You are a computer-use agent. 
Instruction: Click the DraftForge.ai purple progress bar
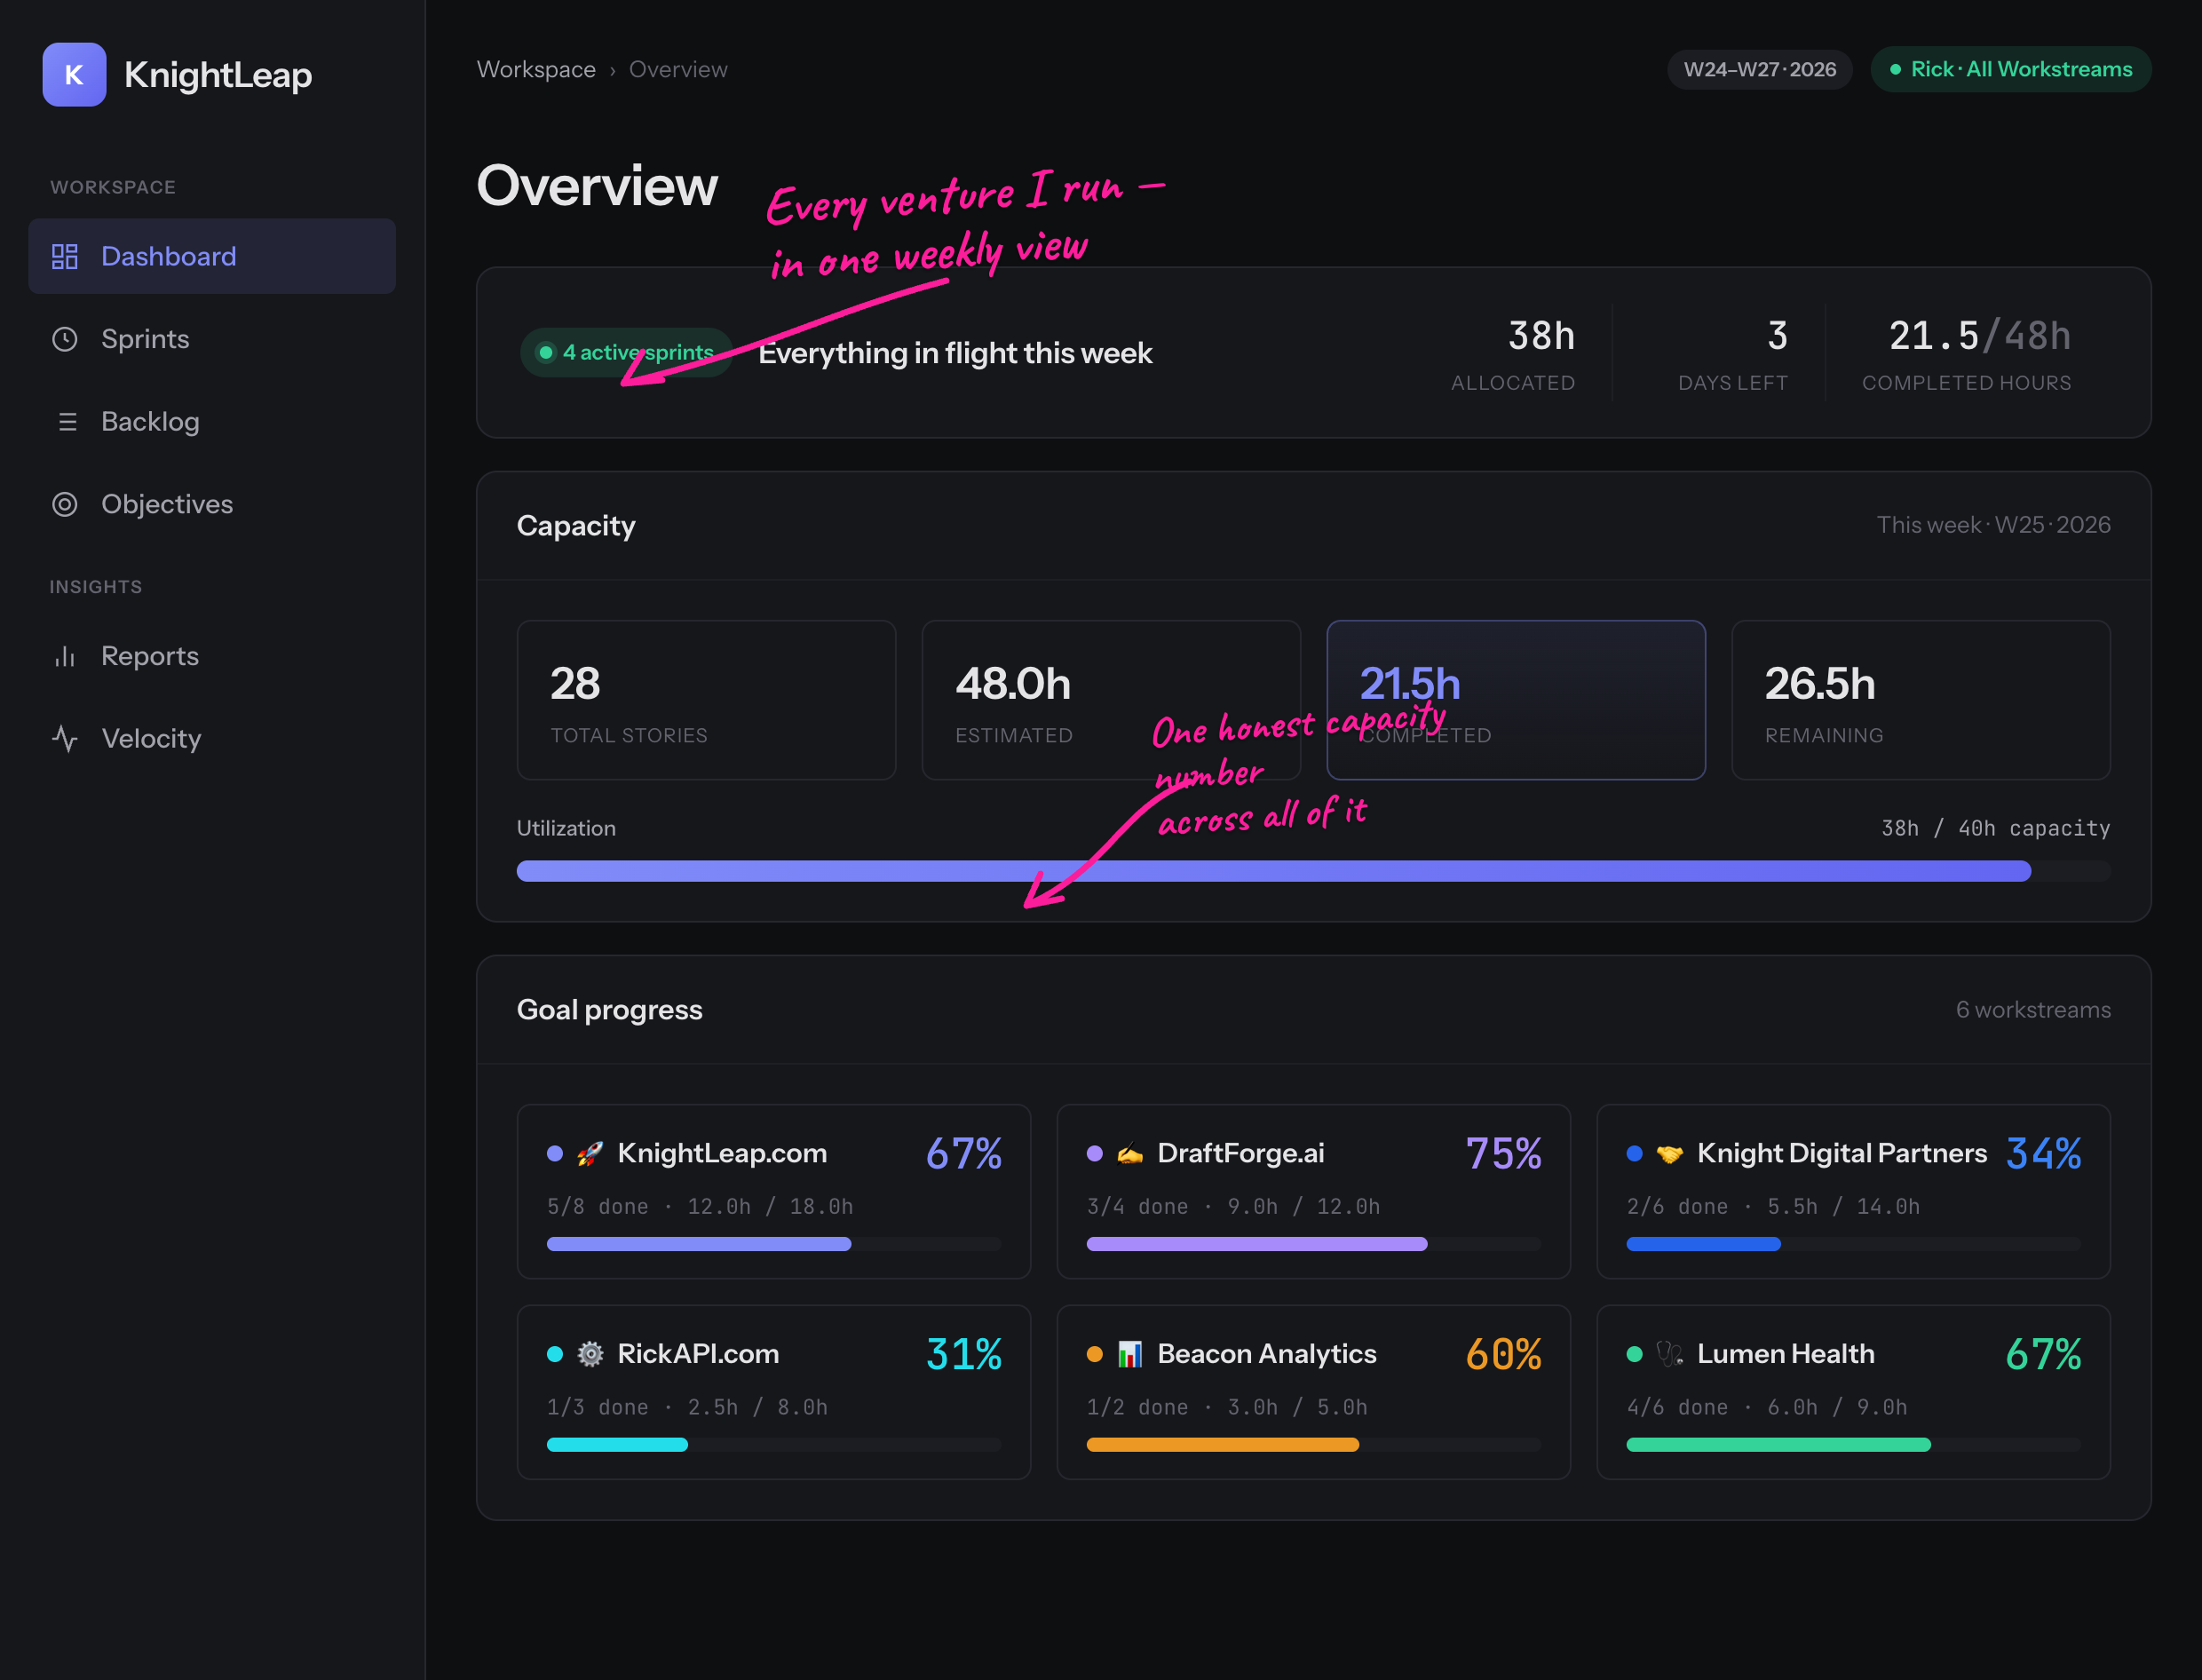pyautogui.click(x=1314, y=1244)
